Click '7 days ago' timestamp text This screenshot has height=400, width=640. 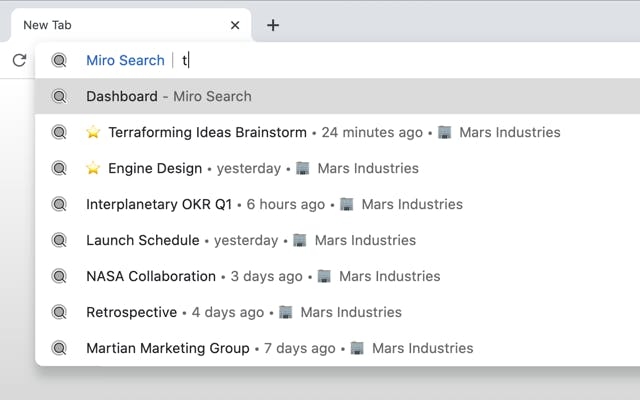pos(300,348)
